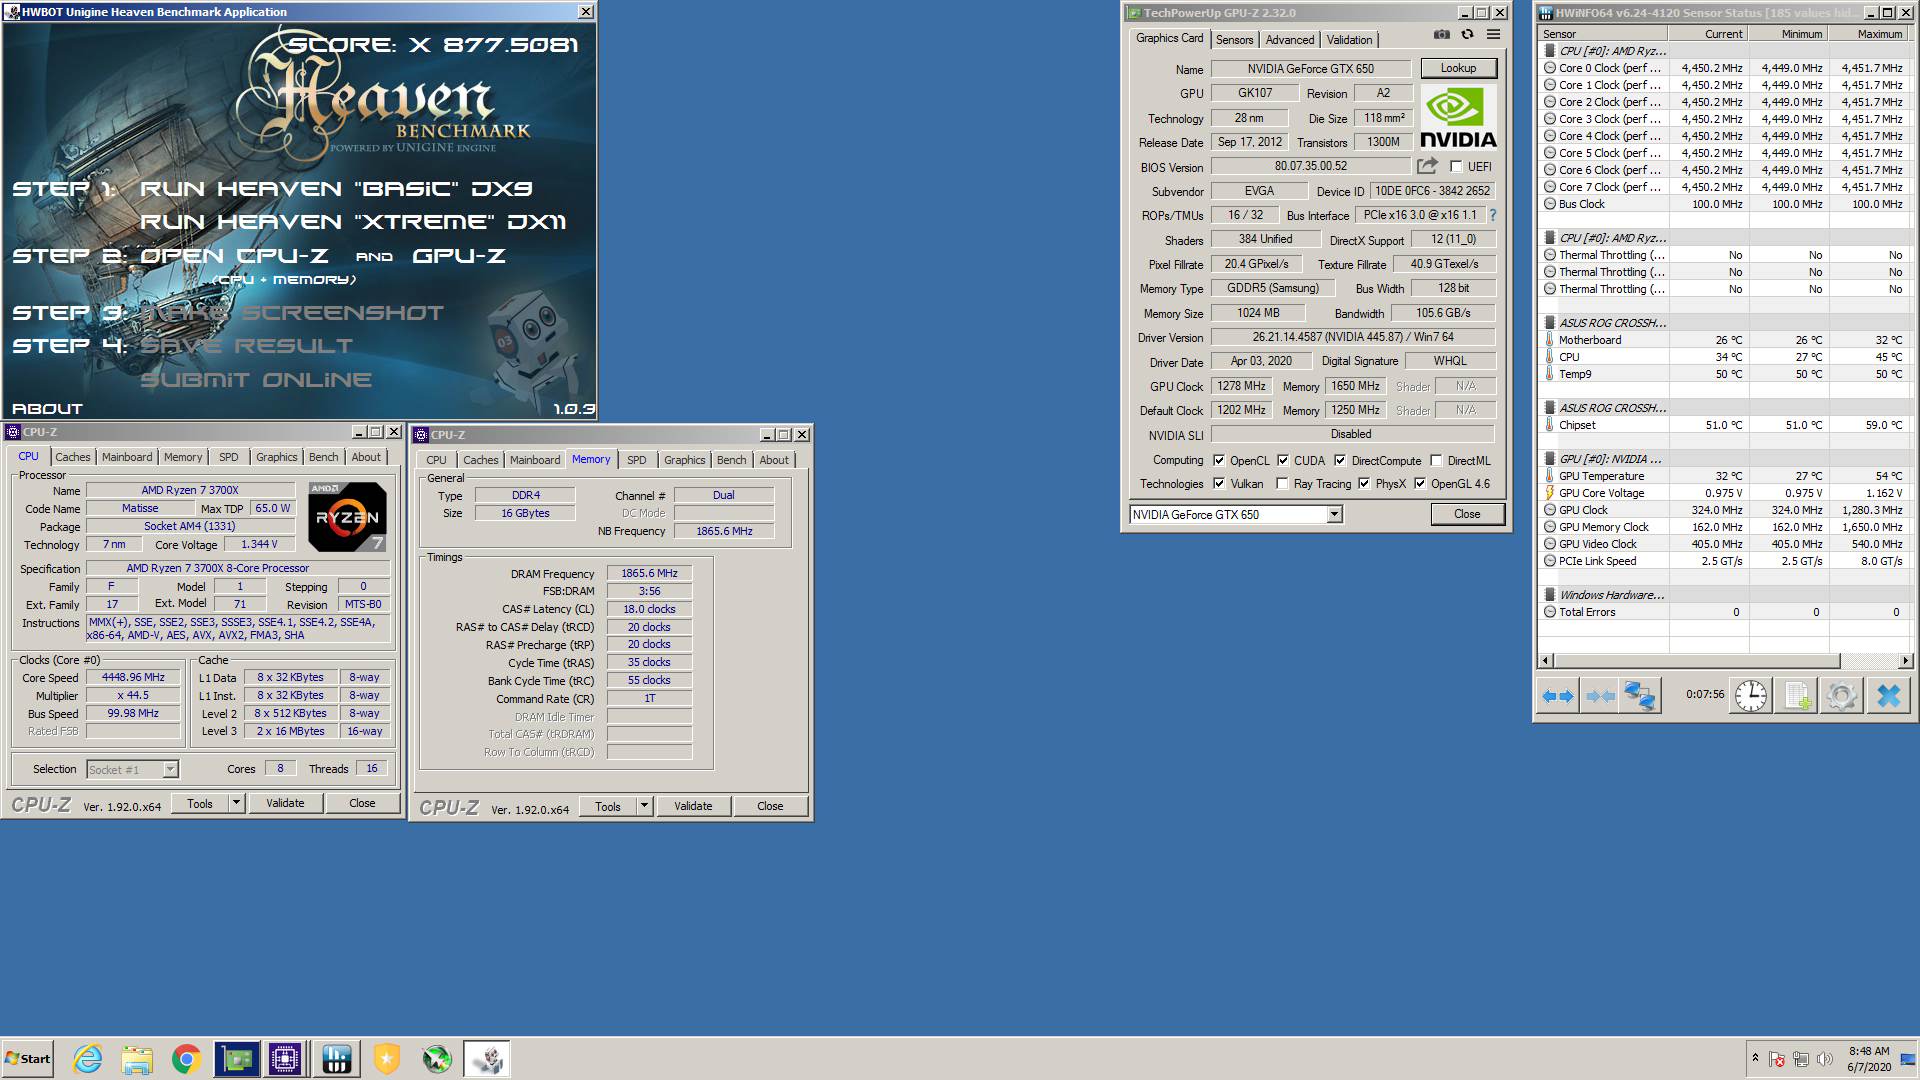This screenshot has width=1920, height=1080.
Task: Open Tools dropdown arrow in CPU-Z Memory window
Action: 644,806
